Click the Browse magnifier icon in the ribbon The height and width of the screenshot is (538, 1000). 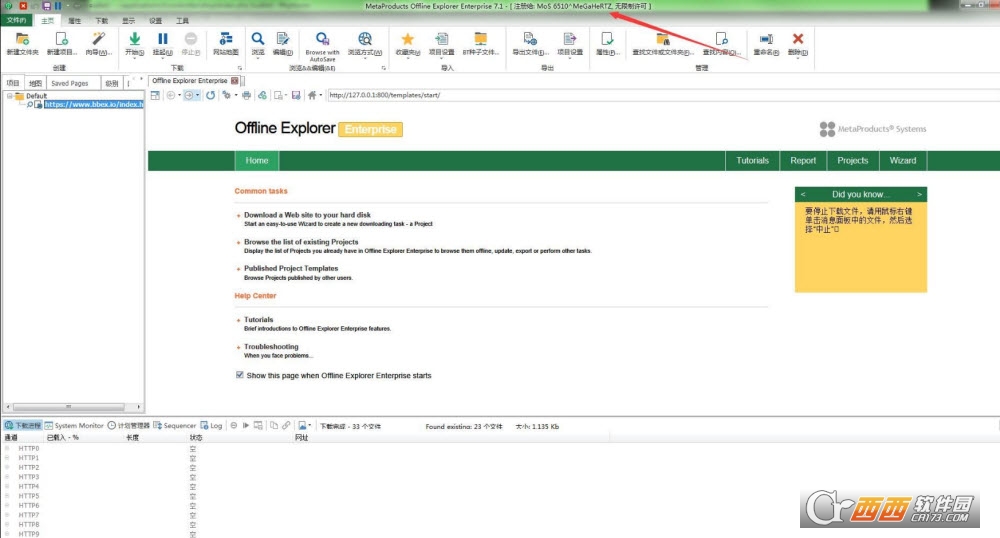(x=258, y=40)
